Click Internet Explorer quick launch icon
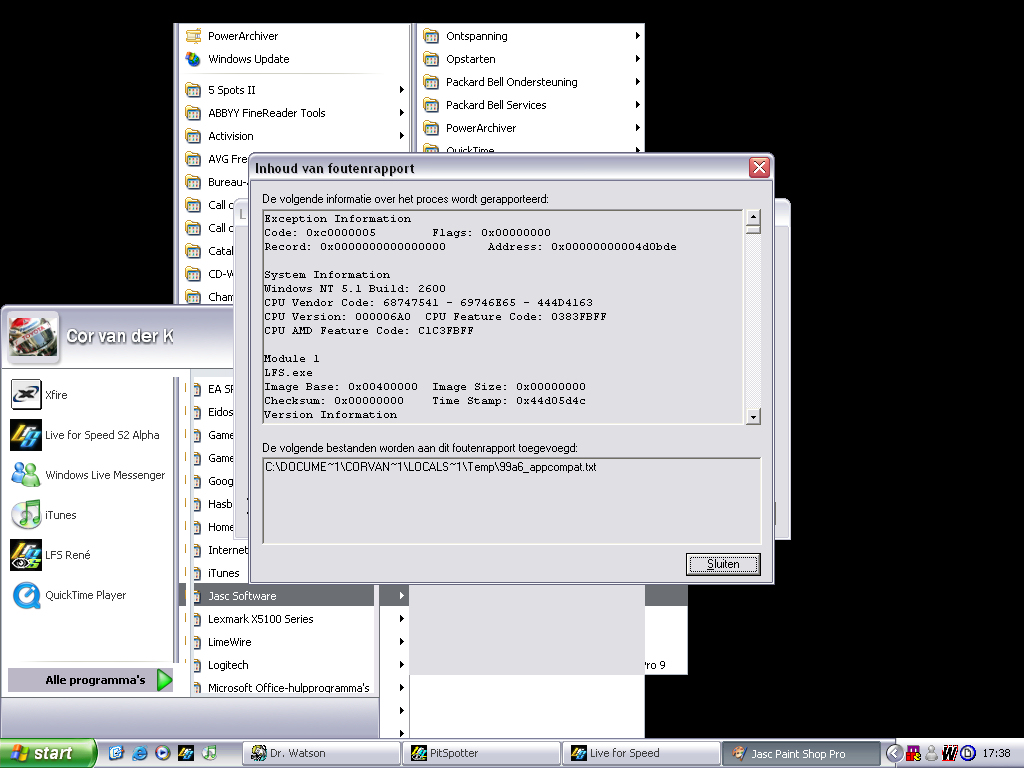This screenshot has height=768, width=1024. [x=139, y=753]
